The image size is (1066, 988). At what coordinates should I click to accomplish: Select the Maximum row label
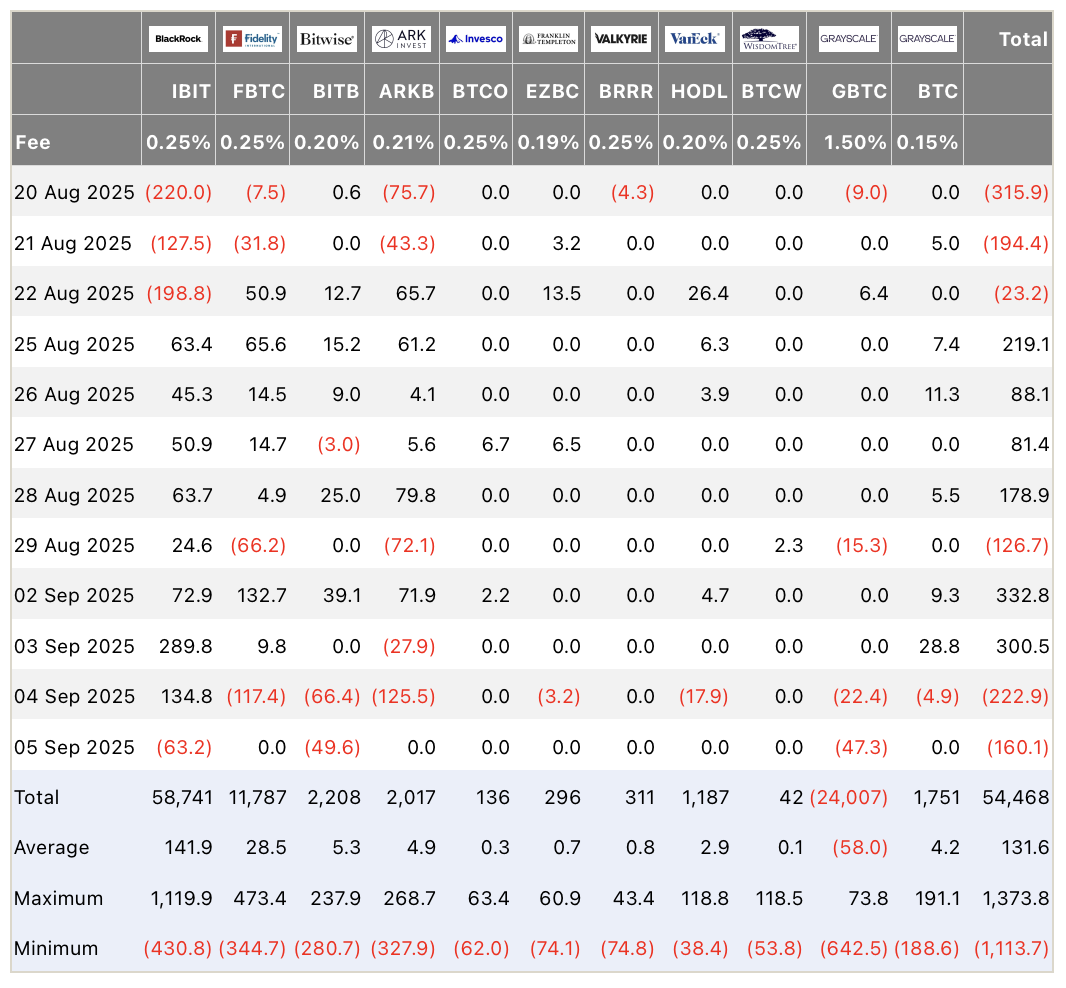click(58, 898)
